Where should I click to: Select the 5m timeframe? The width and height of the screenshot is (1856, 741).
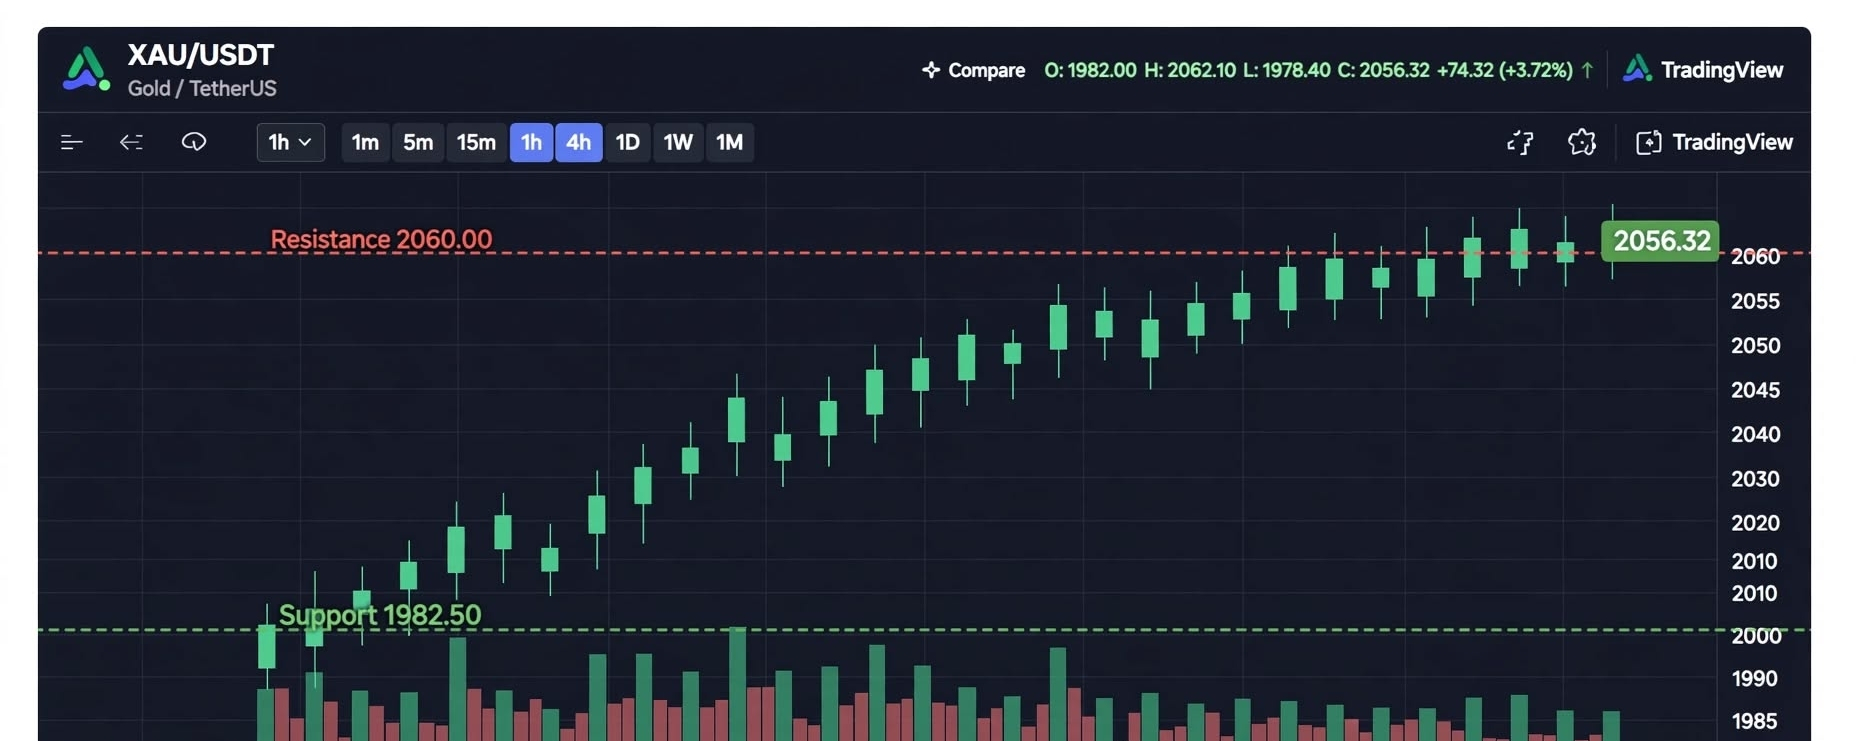pos(418,142)
